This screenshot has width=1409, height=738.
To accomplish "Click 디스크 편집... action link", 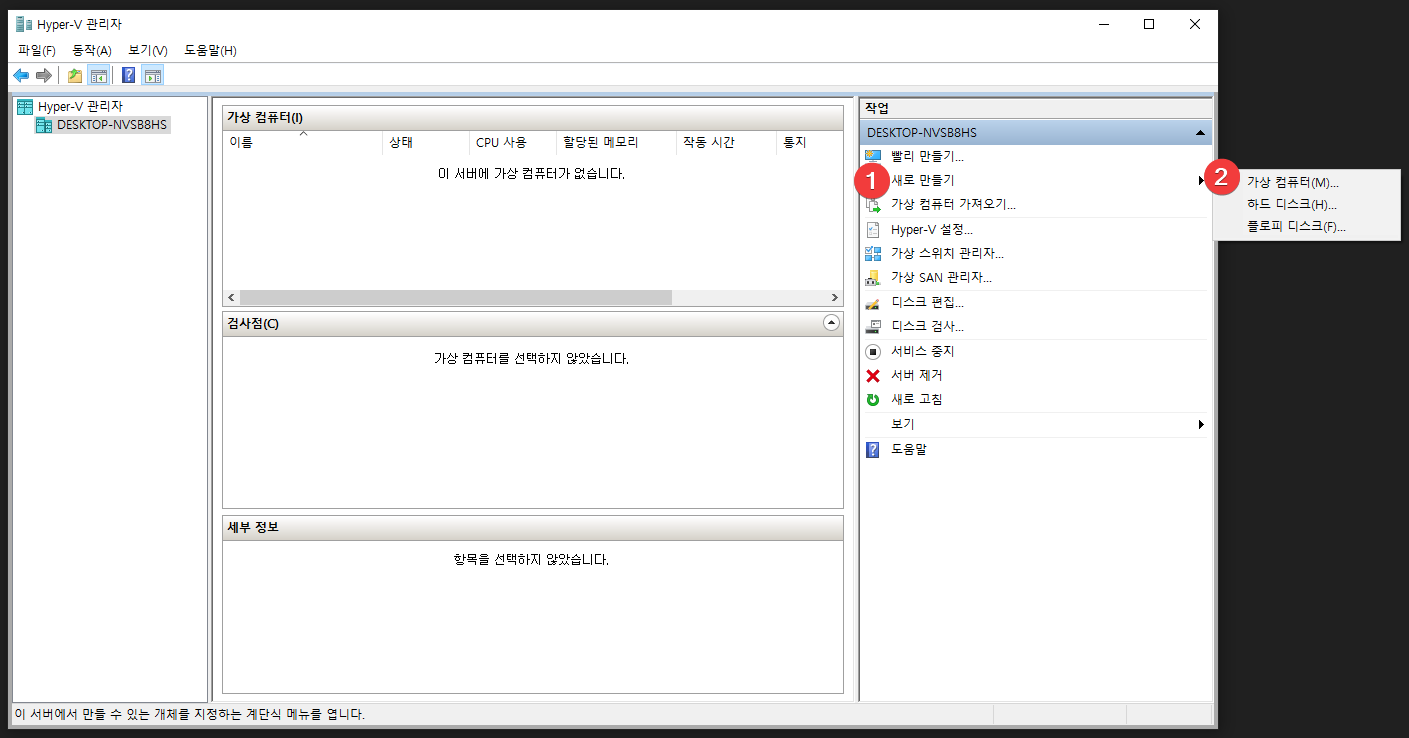I will pyautogui.click(x=927, y=303).
